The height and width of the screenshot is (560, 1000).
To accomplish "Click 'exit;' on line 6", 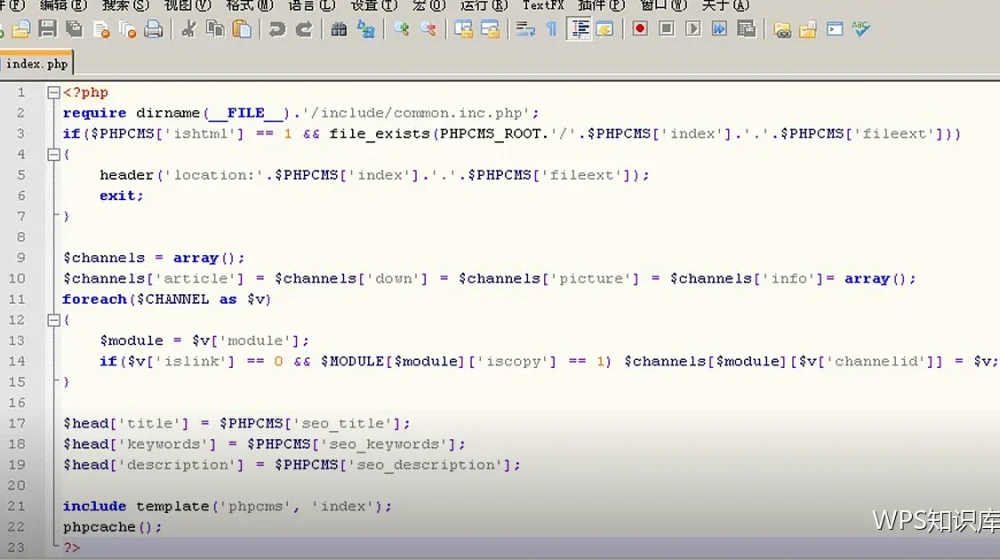I will tap(122, 196).
